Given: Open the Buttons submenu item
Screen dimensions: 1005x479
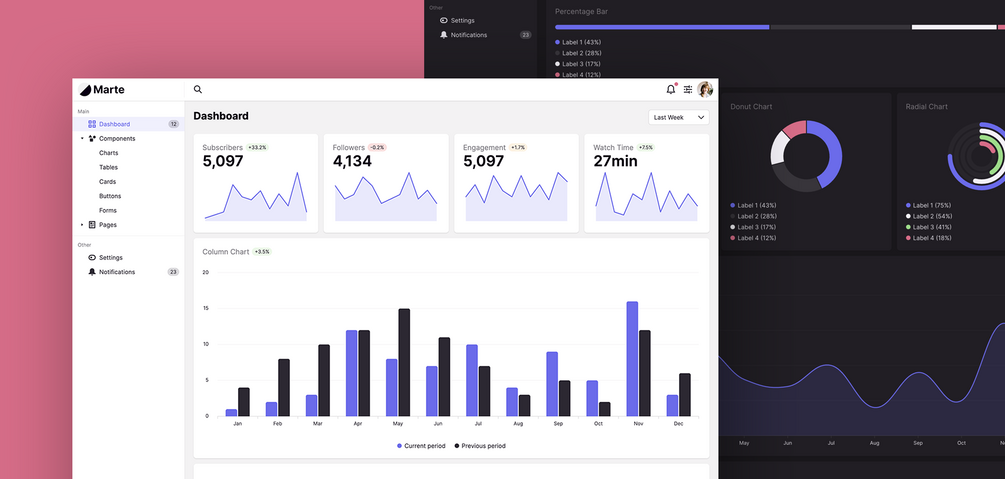Looking at the screenshot, I should tap(110, 196).
